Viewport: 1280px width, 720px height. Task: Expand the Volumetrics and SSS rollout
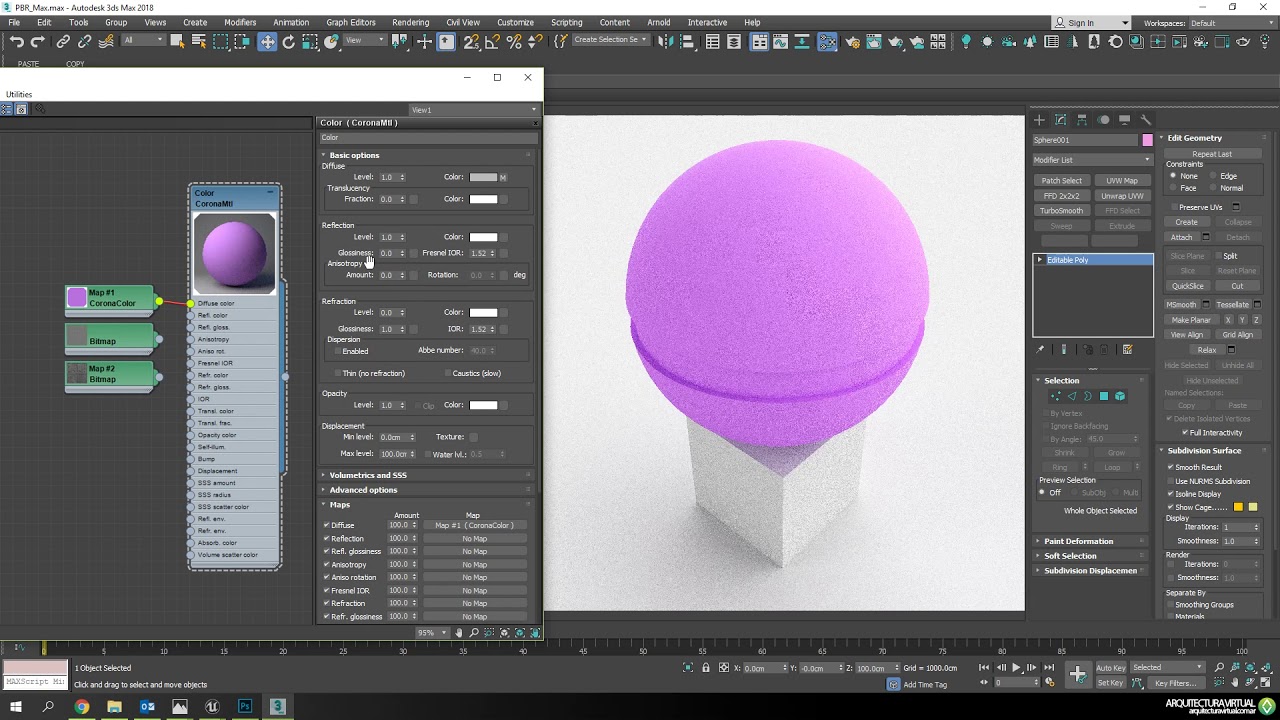(x=367, y=475)
